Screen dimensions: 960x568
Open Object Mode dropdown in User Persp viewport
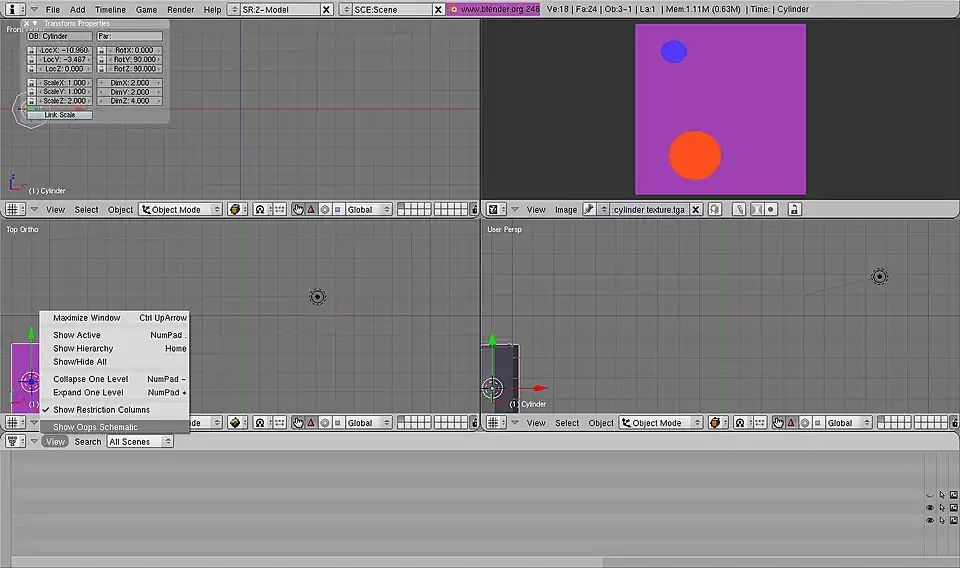click(658, 423)
